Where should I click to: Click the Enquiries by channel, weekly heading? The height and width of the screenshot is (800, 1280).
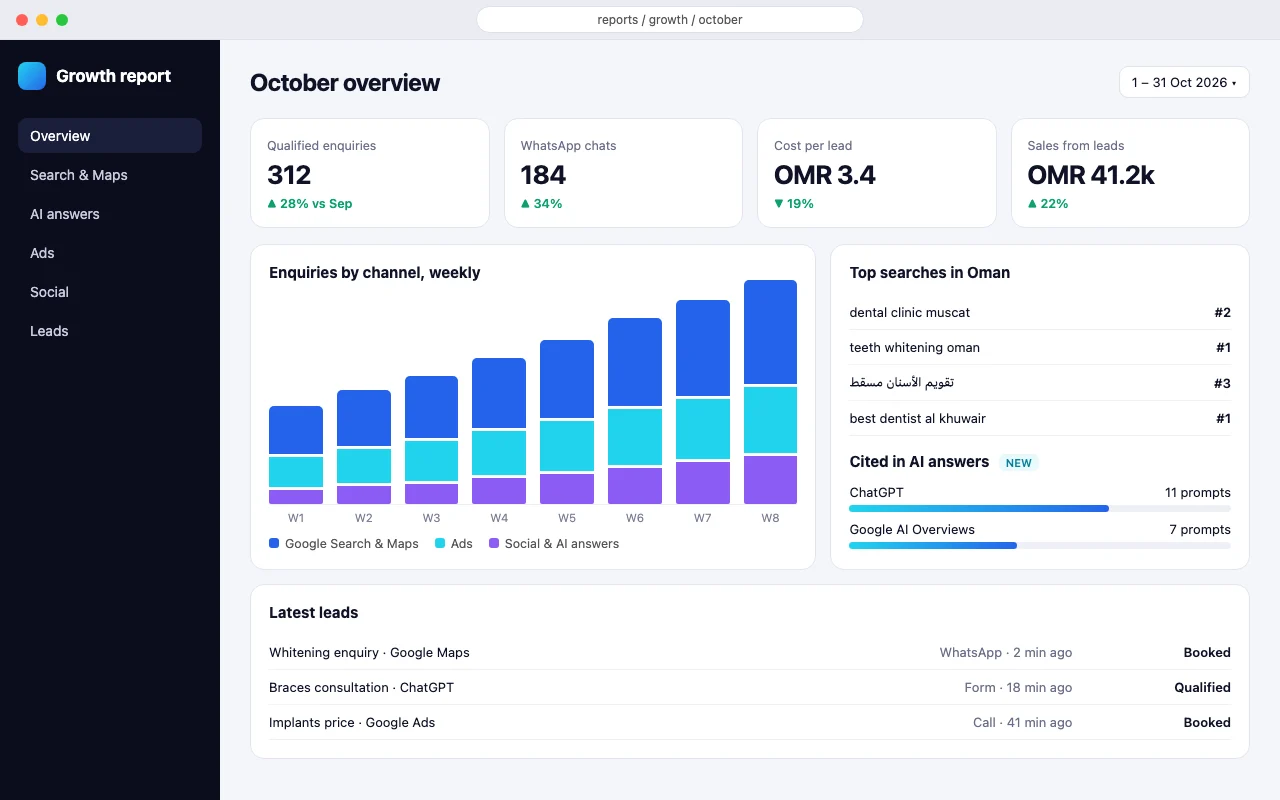375,272
